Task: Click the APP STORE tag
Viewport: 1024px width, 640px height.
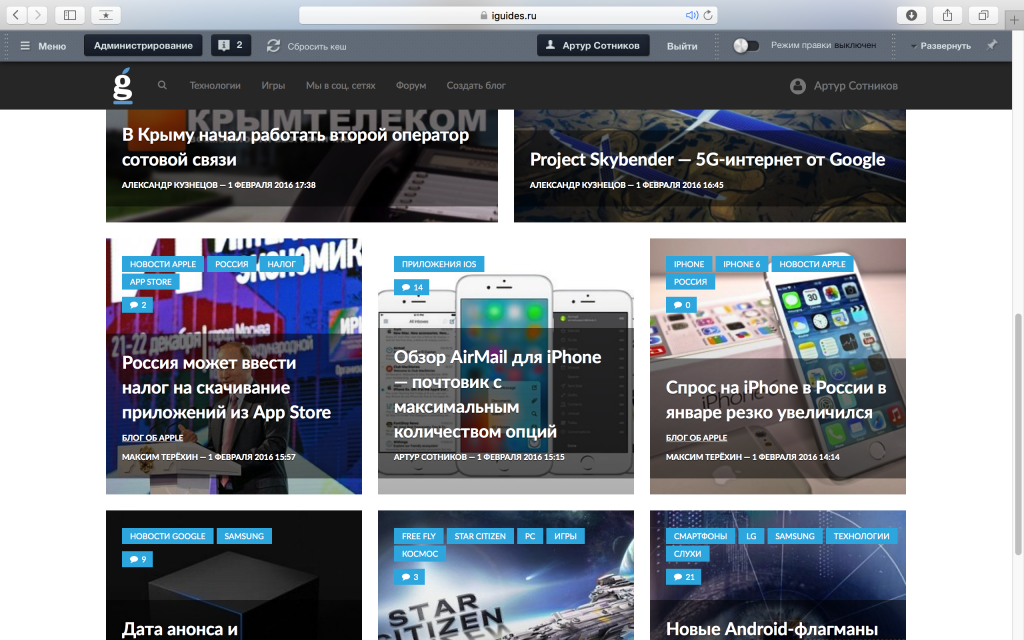Action: tap(150, 281)
